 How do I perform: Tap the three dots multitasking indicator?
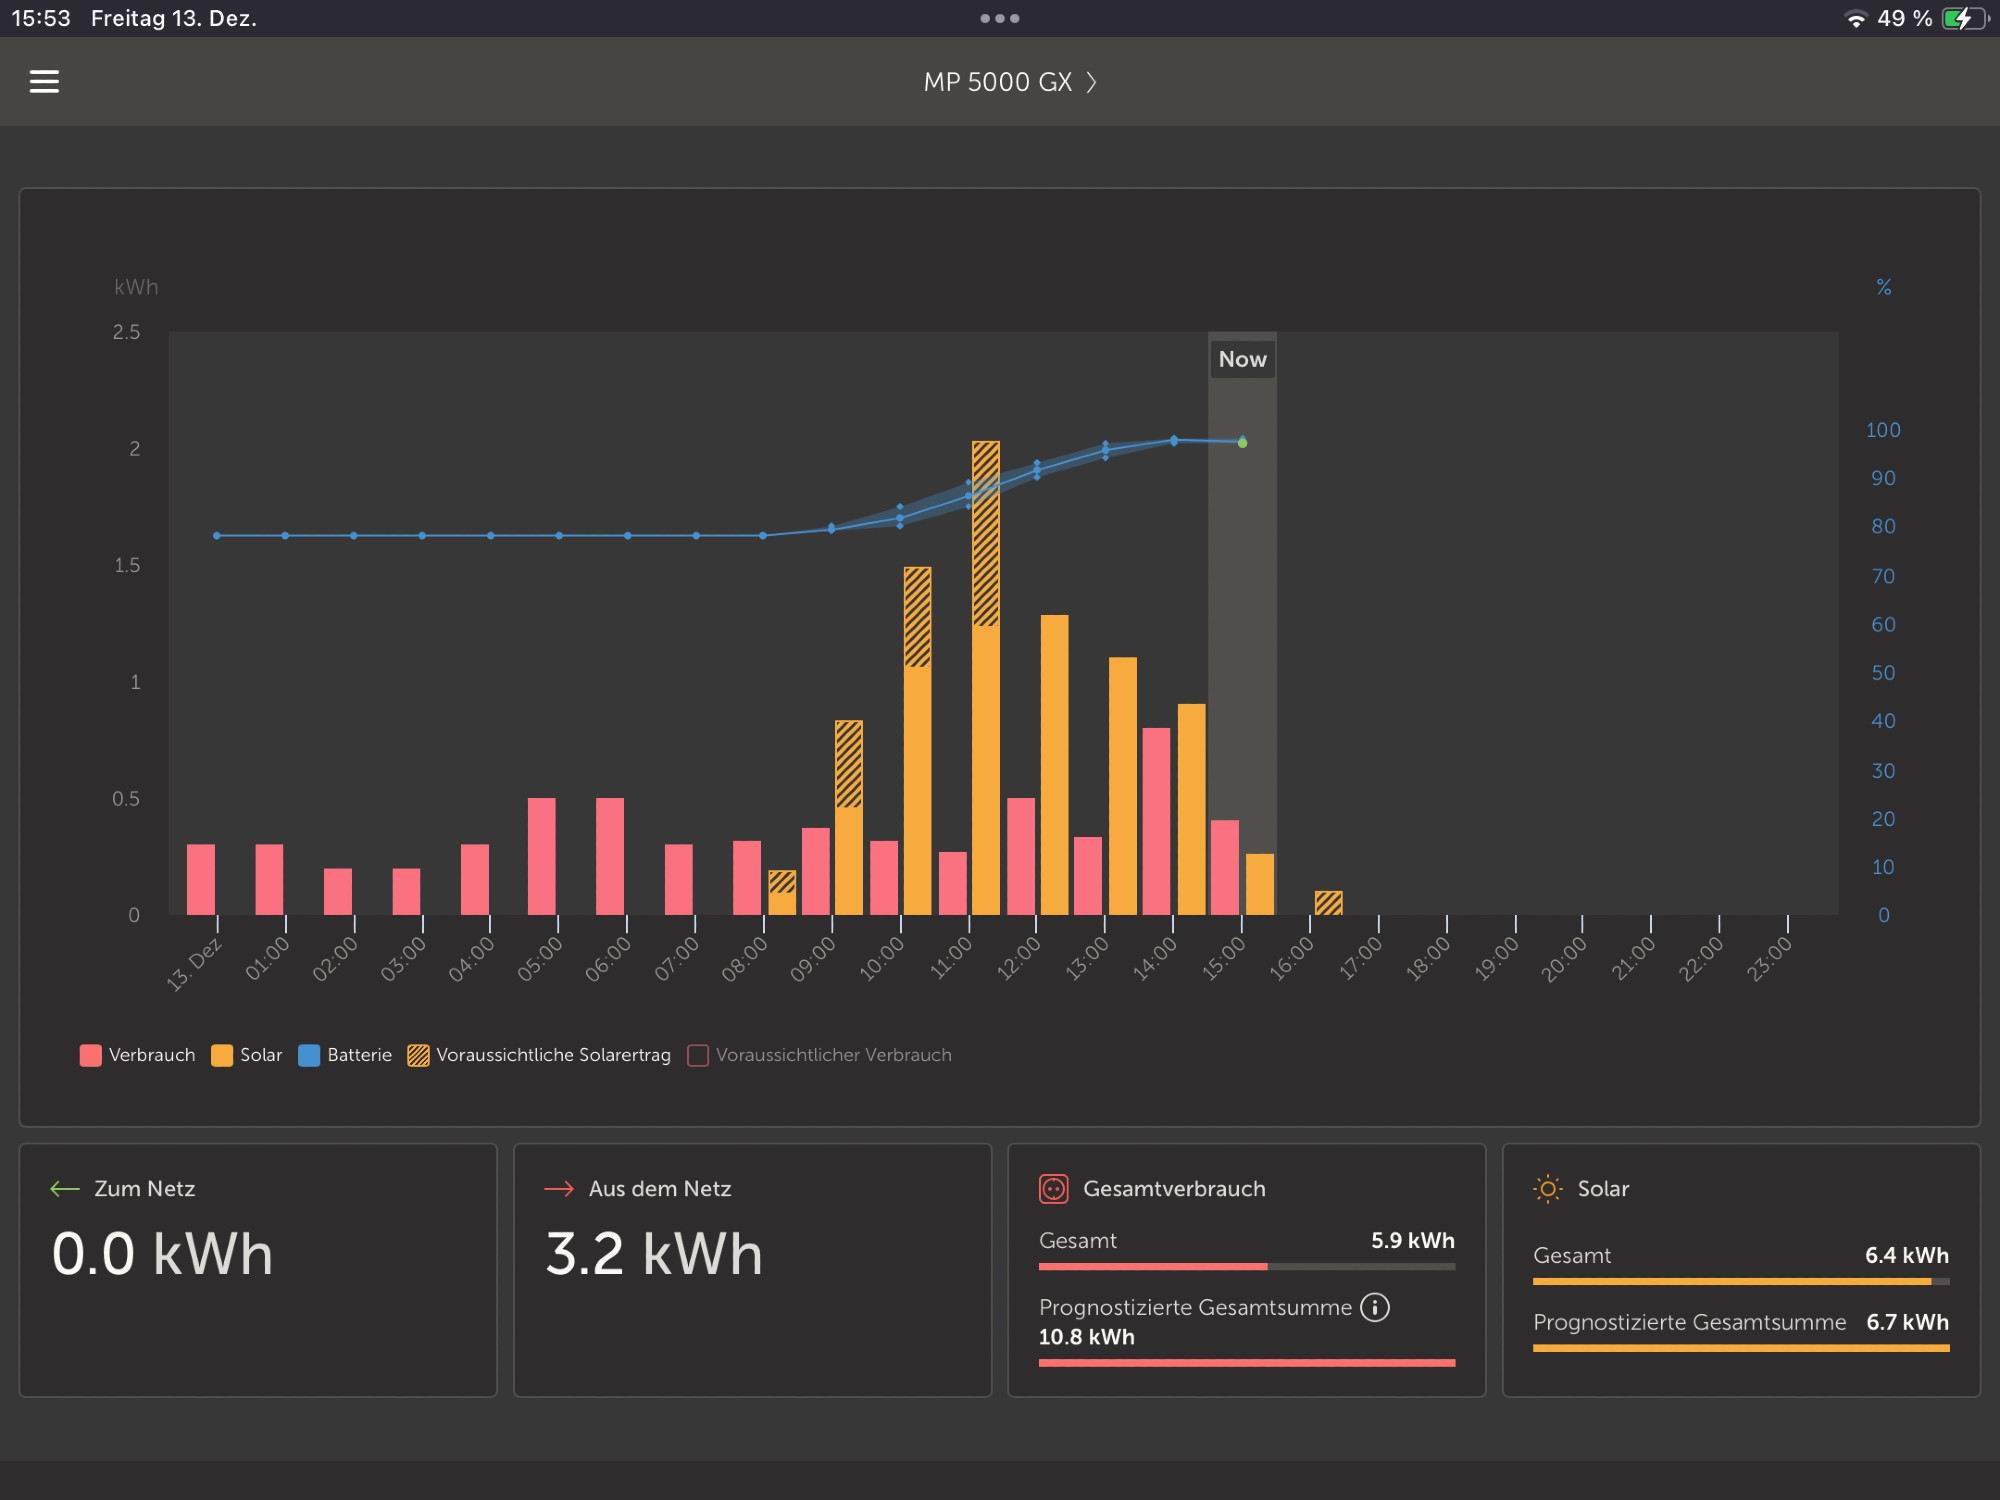1000,18
